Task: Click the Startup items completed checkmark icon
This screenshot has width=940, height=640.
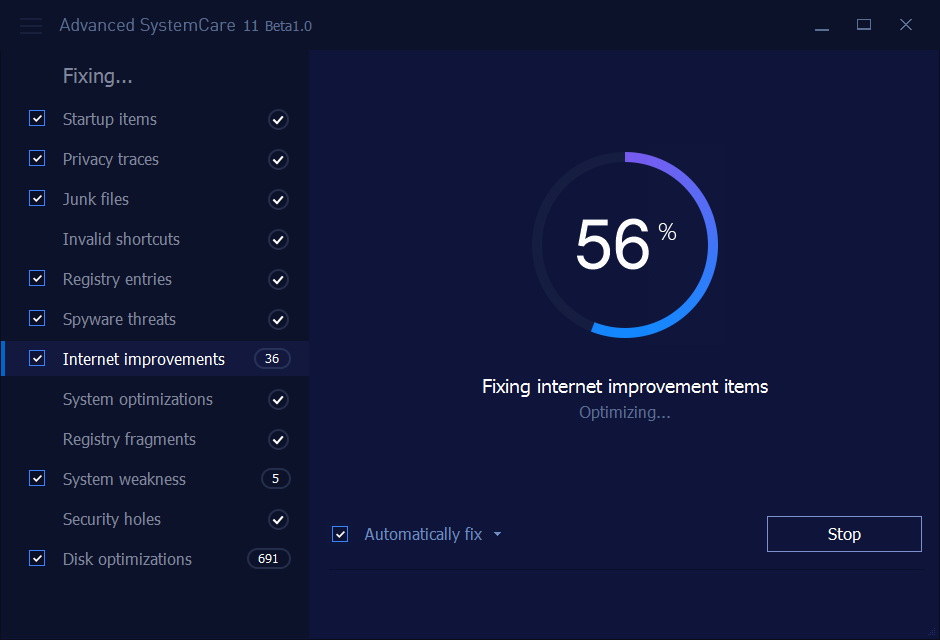Action: tap(278, 120)
